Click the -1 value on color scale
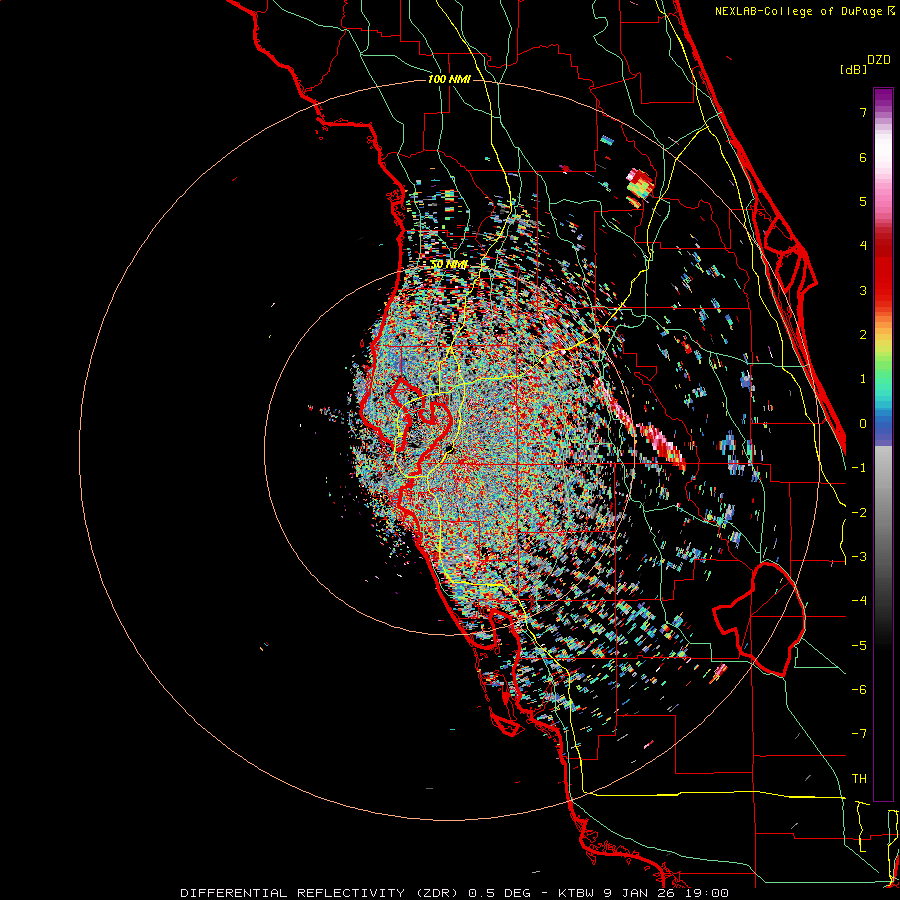The height and width of the screenshot is (900, 900). (x=859, y=468)
